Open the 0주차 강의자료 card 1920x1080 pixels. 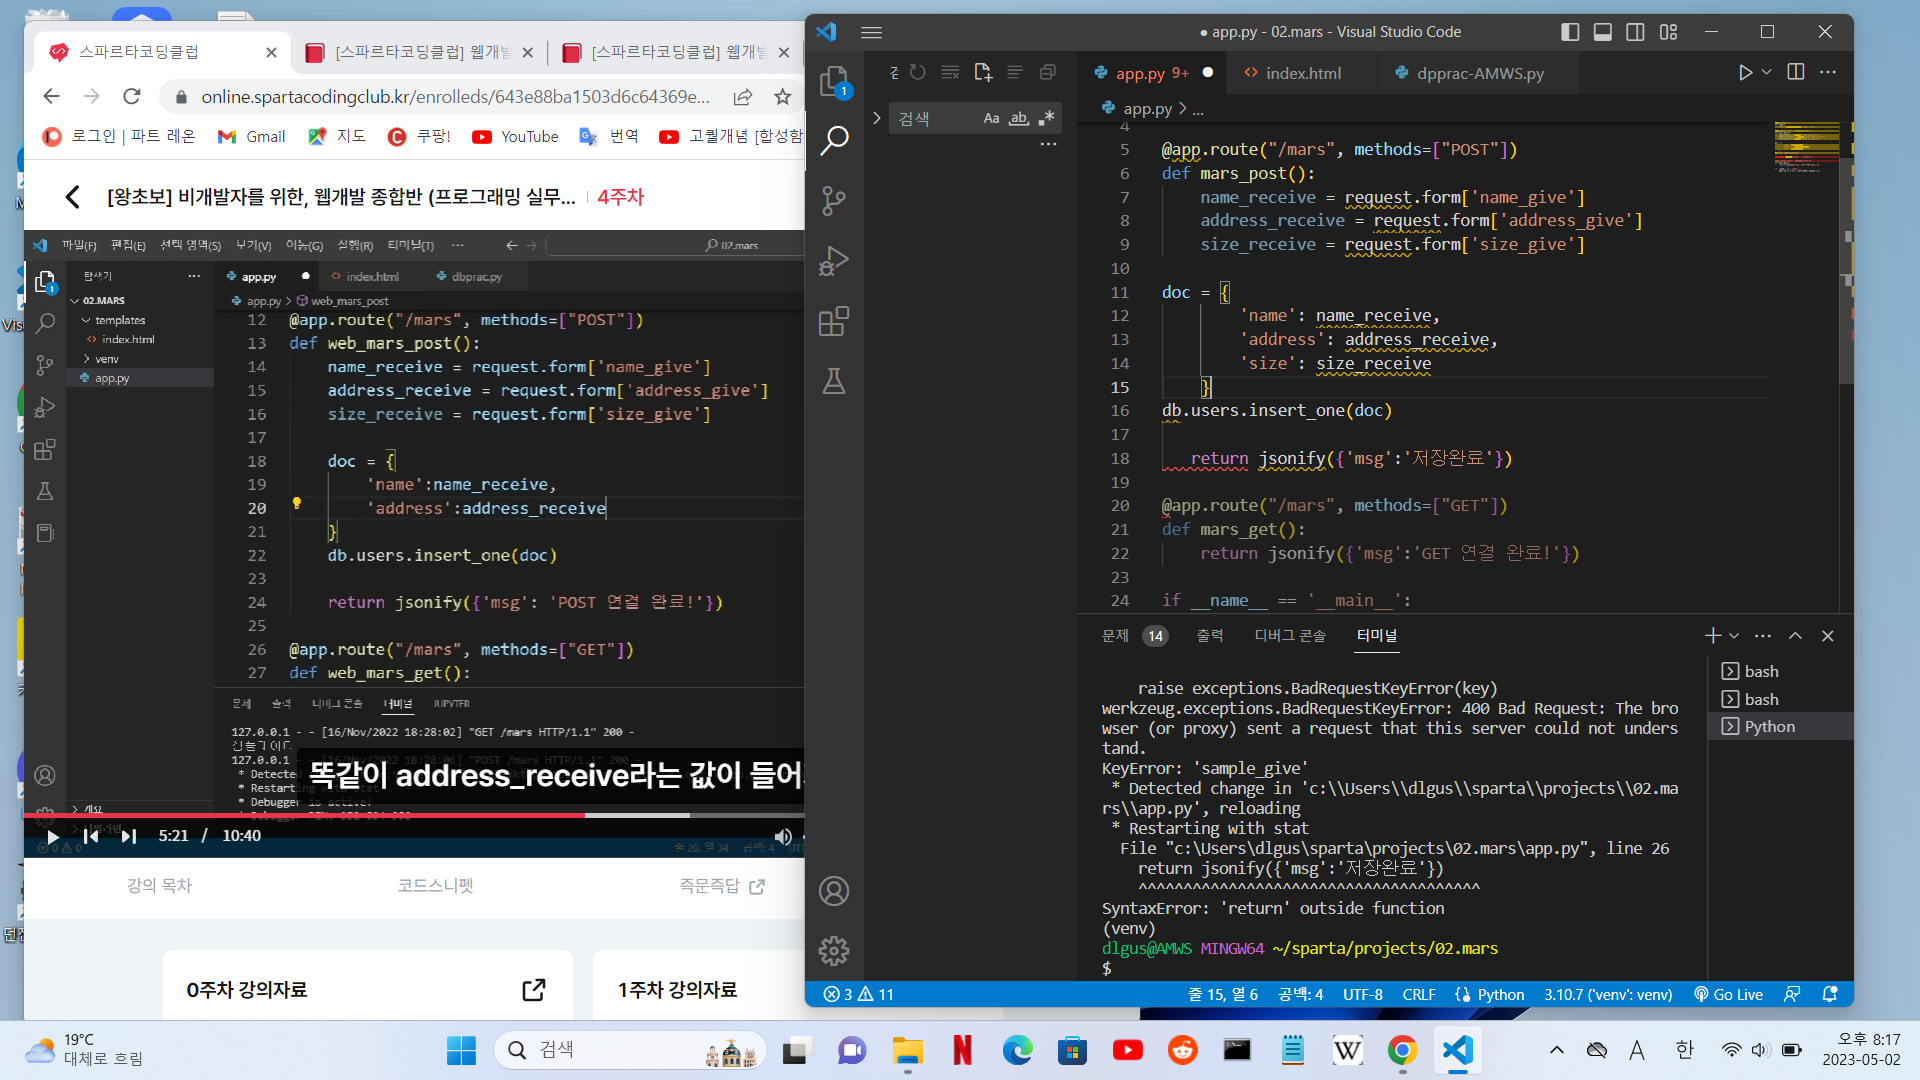click(368, 989)
